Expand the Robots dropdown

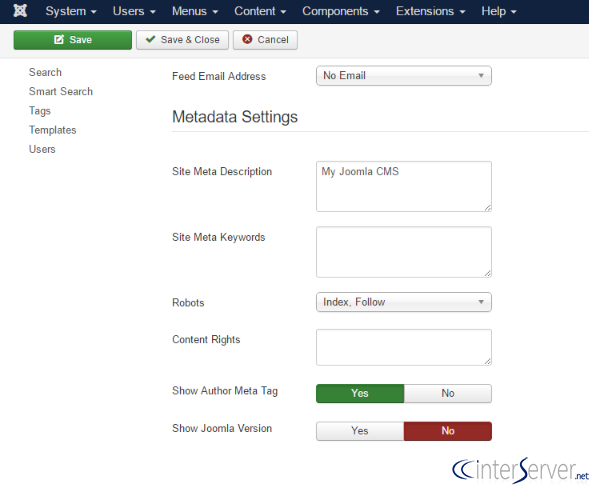[x=404, y=302]
